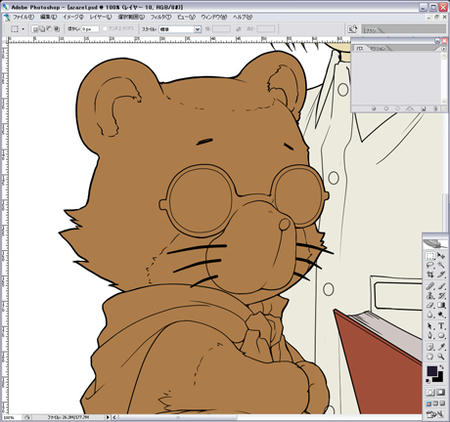
Task: Open the marquee tool preset picker arrow
Action: point(23,29)
